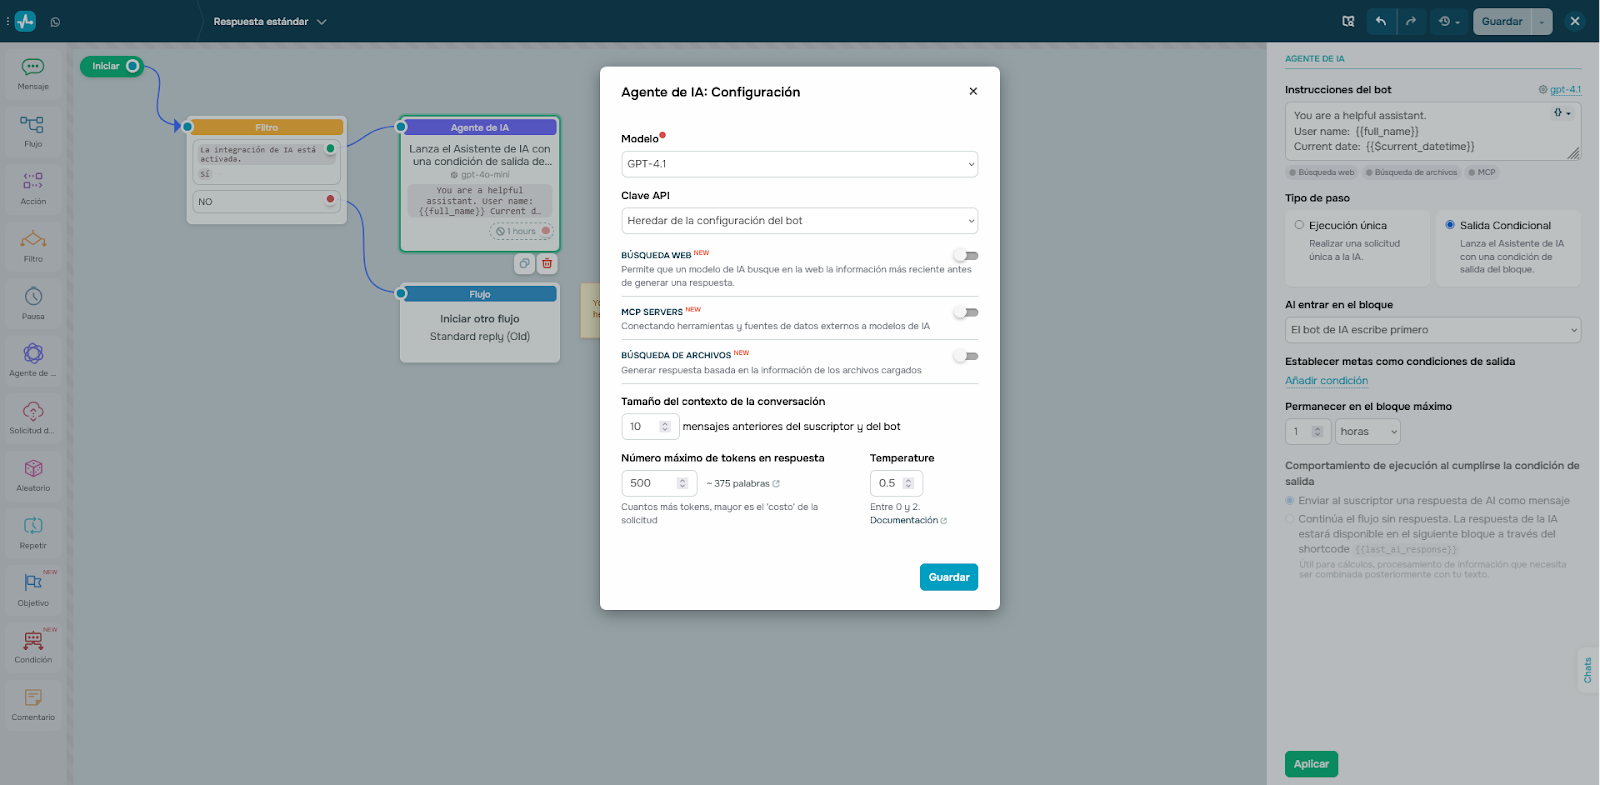The height and width of the screenshot is (785, 1600).
Task: Delete the Agente de IA node
Action: click(547, 264)
